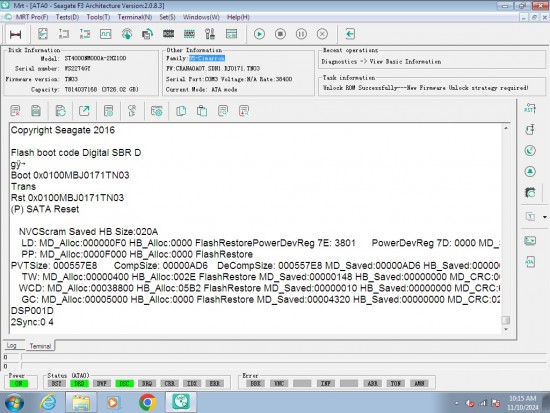The image size is (550, 413).
Task: Open the Set(S) menu
Action: click(167, 17)
